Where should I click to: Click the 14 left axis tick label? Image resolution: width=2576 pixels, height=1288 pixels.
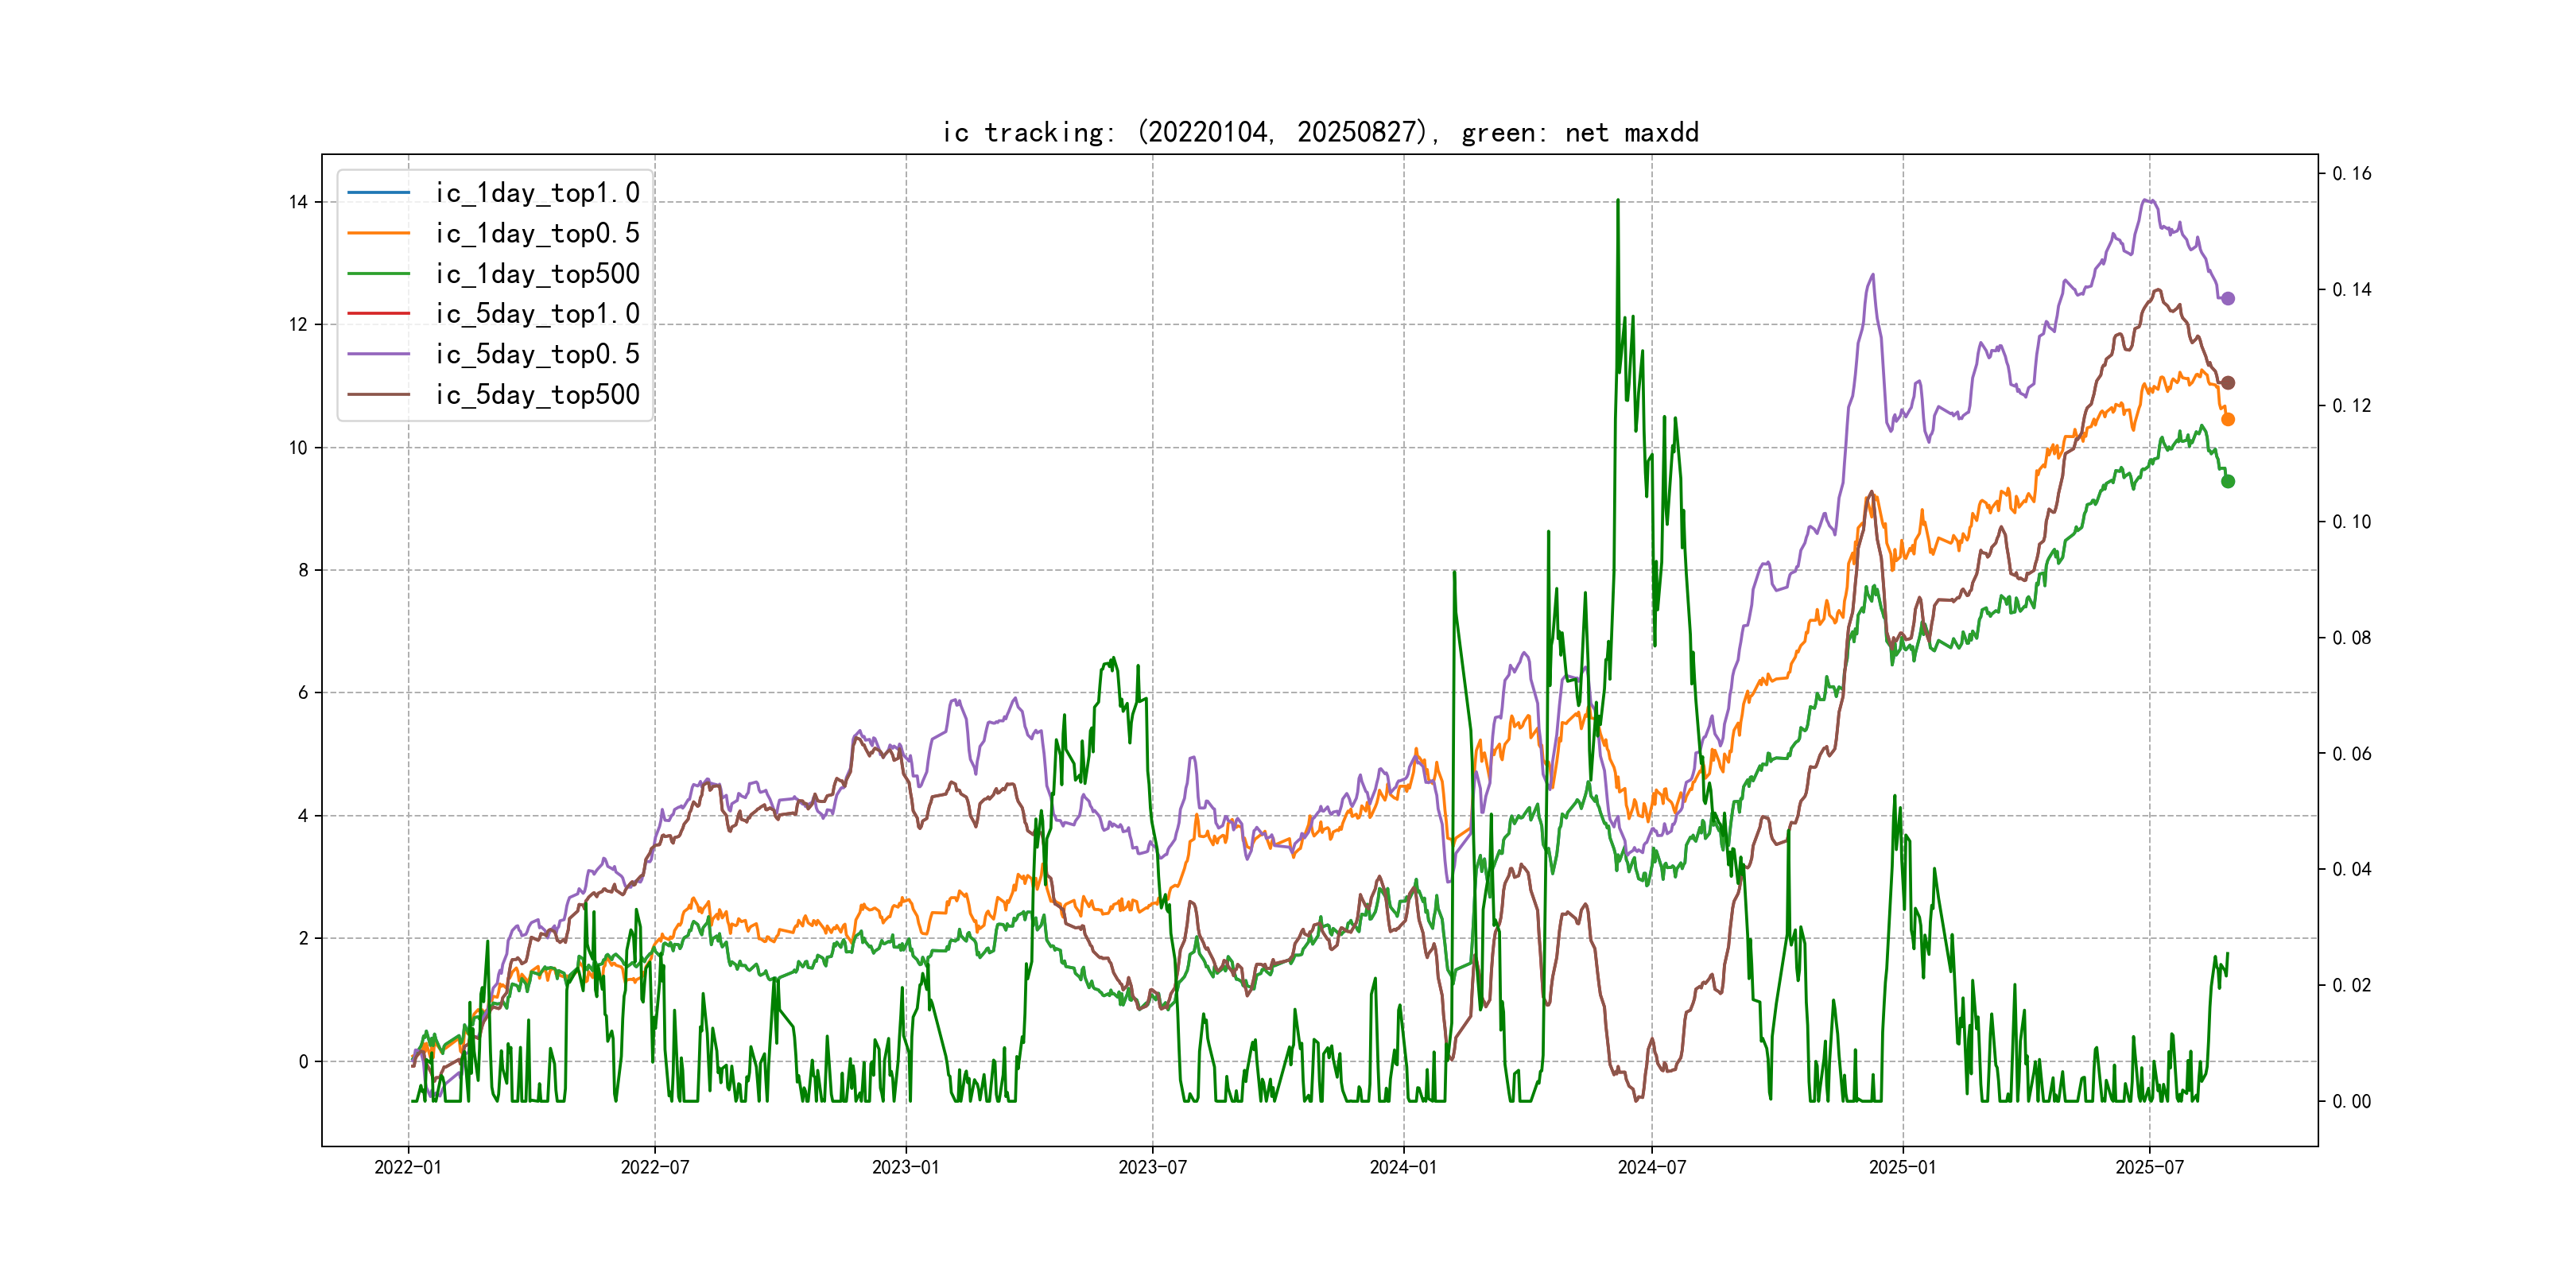pyautogui.click(x=298, y=202)
